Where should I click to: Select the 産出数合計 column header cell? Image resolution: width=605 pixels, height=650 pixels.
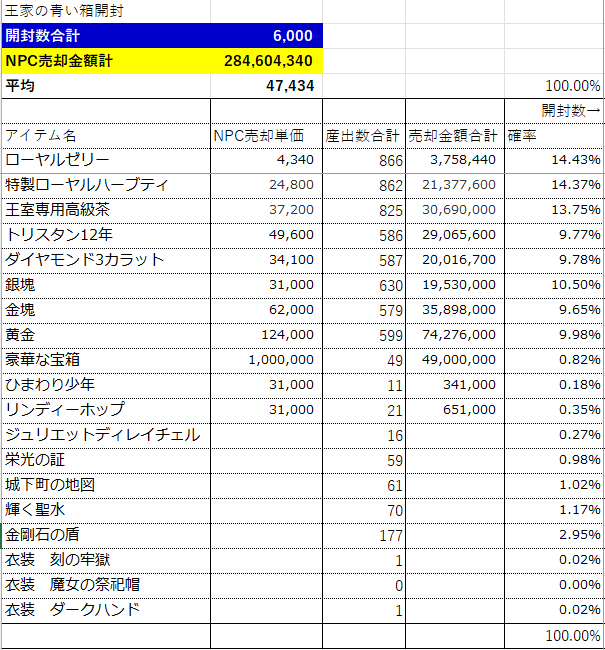[x=364, y=135]
